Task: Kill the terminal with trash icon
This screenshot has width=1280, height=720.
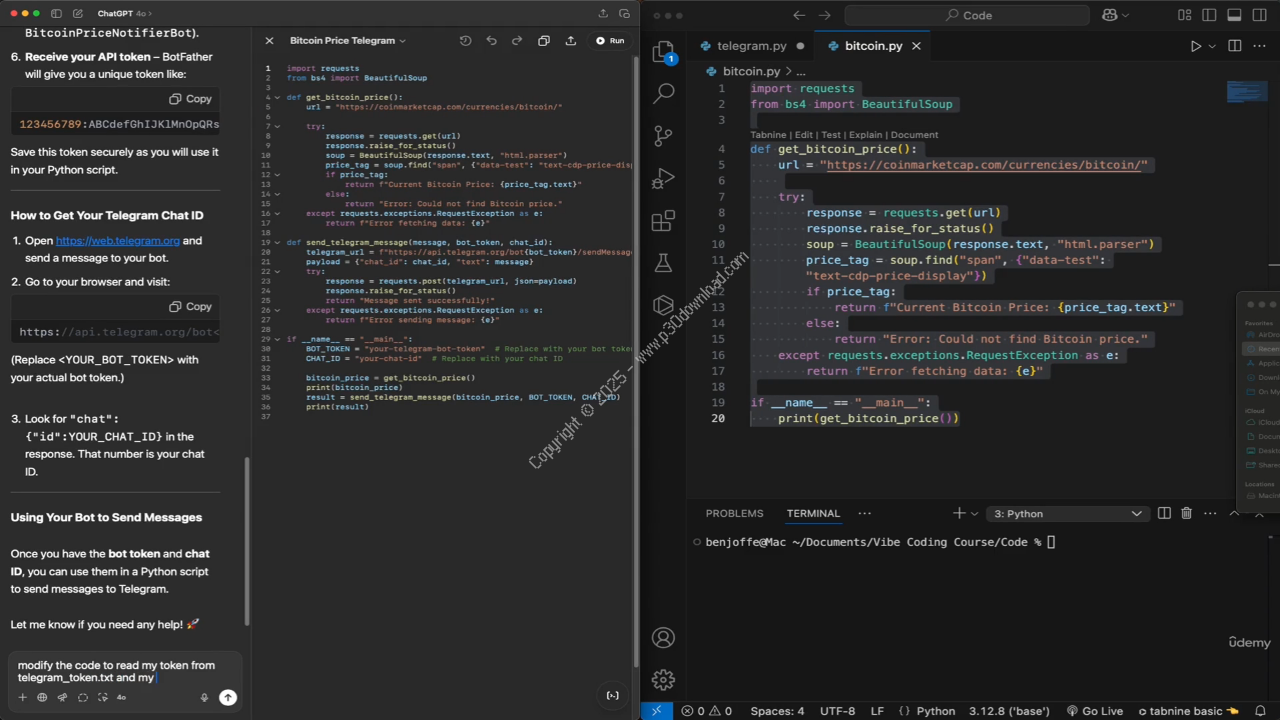Action: coord(1186,513)
